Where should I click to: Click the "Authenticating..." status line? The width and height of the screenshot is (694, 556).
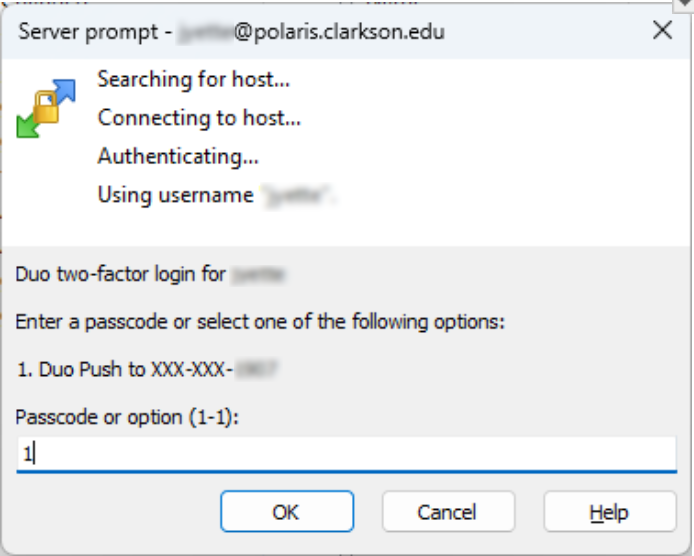[178, 156]
